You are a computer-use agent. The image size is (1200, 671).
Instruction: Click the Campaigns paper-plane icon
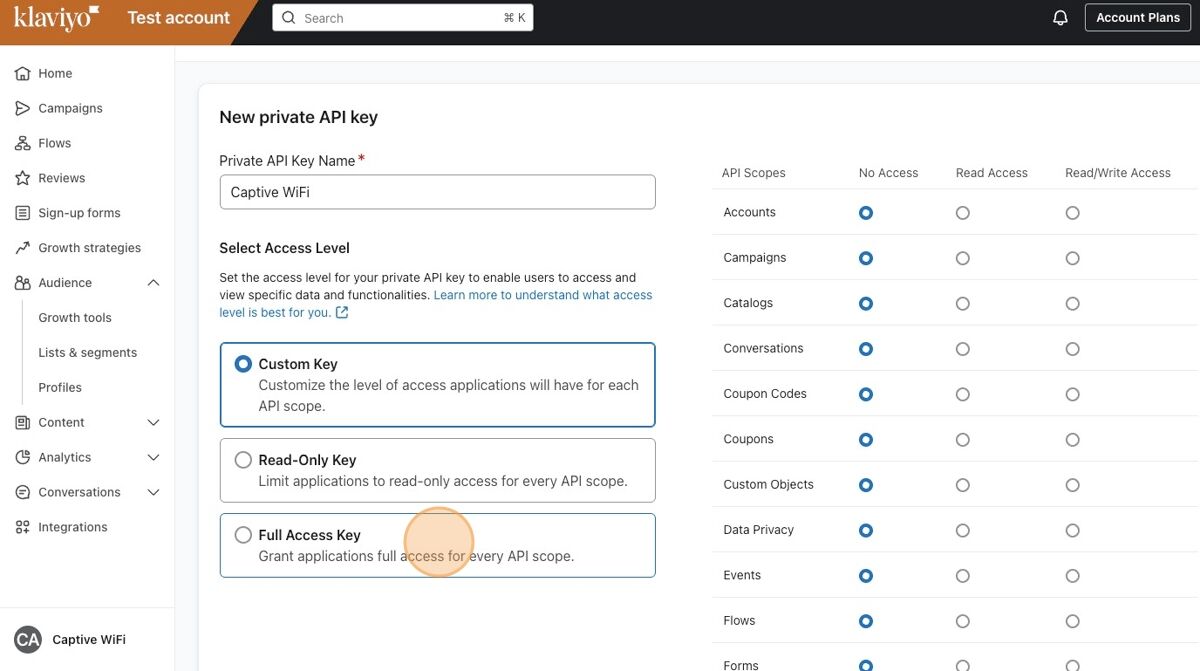tap(23, 108)
